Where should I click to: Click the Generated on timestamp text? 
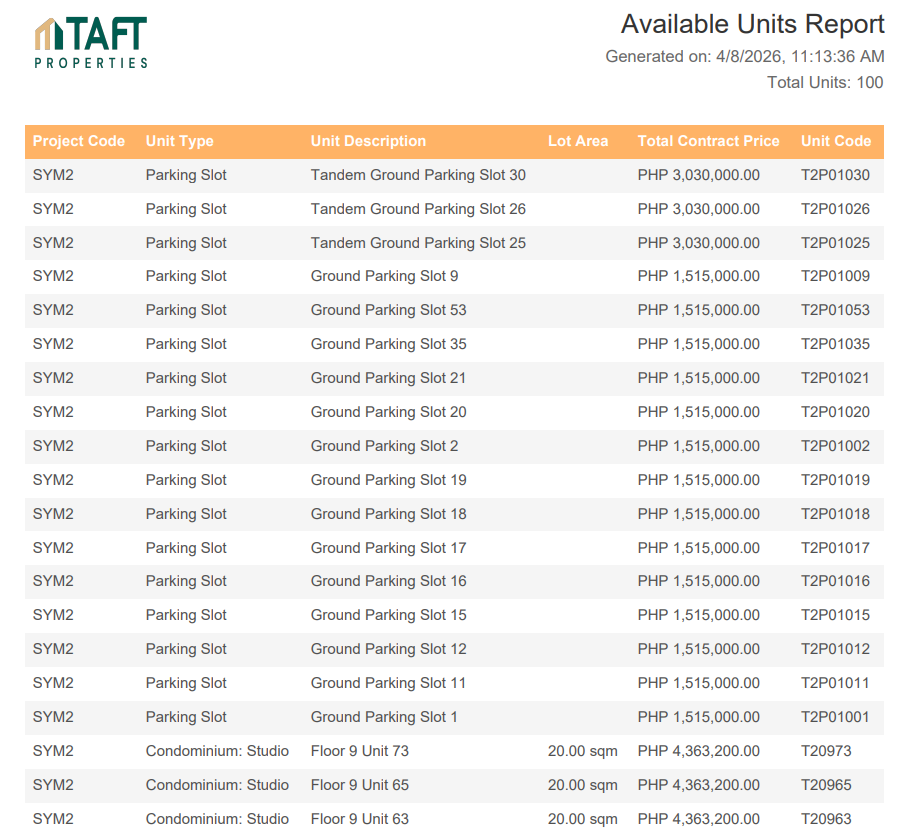pos(744,57)
